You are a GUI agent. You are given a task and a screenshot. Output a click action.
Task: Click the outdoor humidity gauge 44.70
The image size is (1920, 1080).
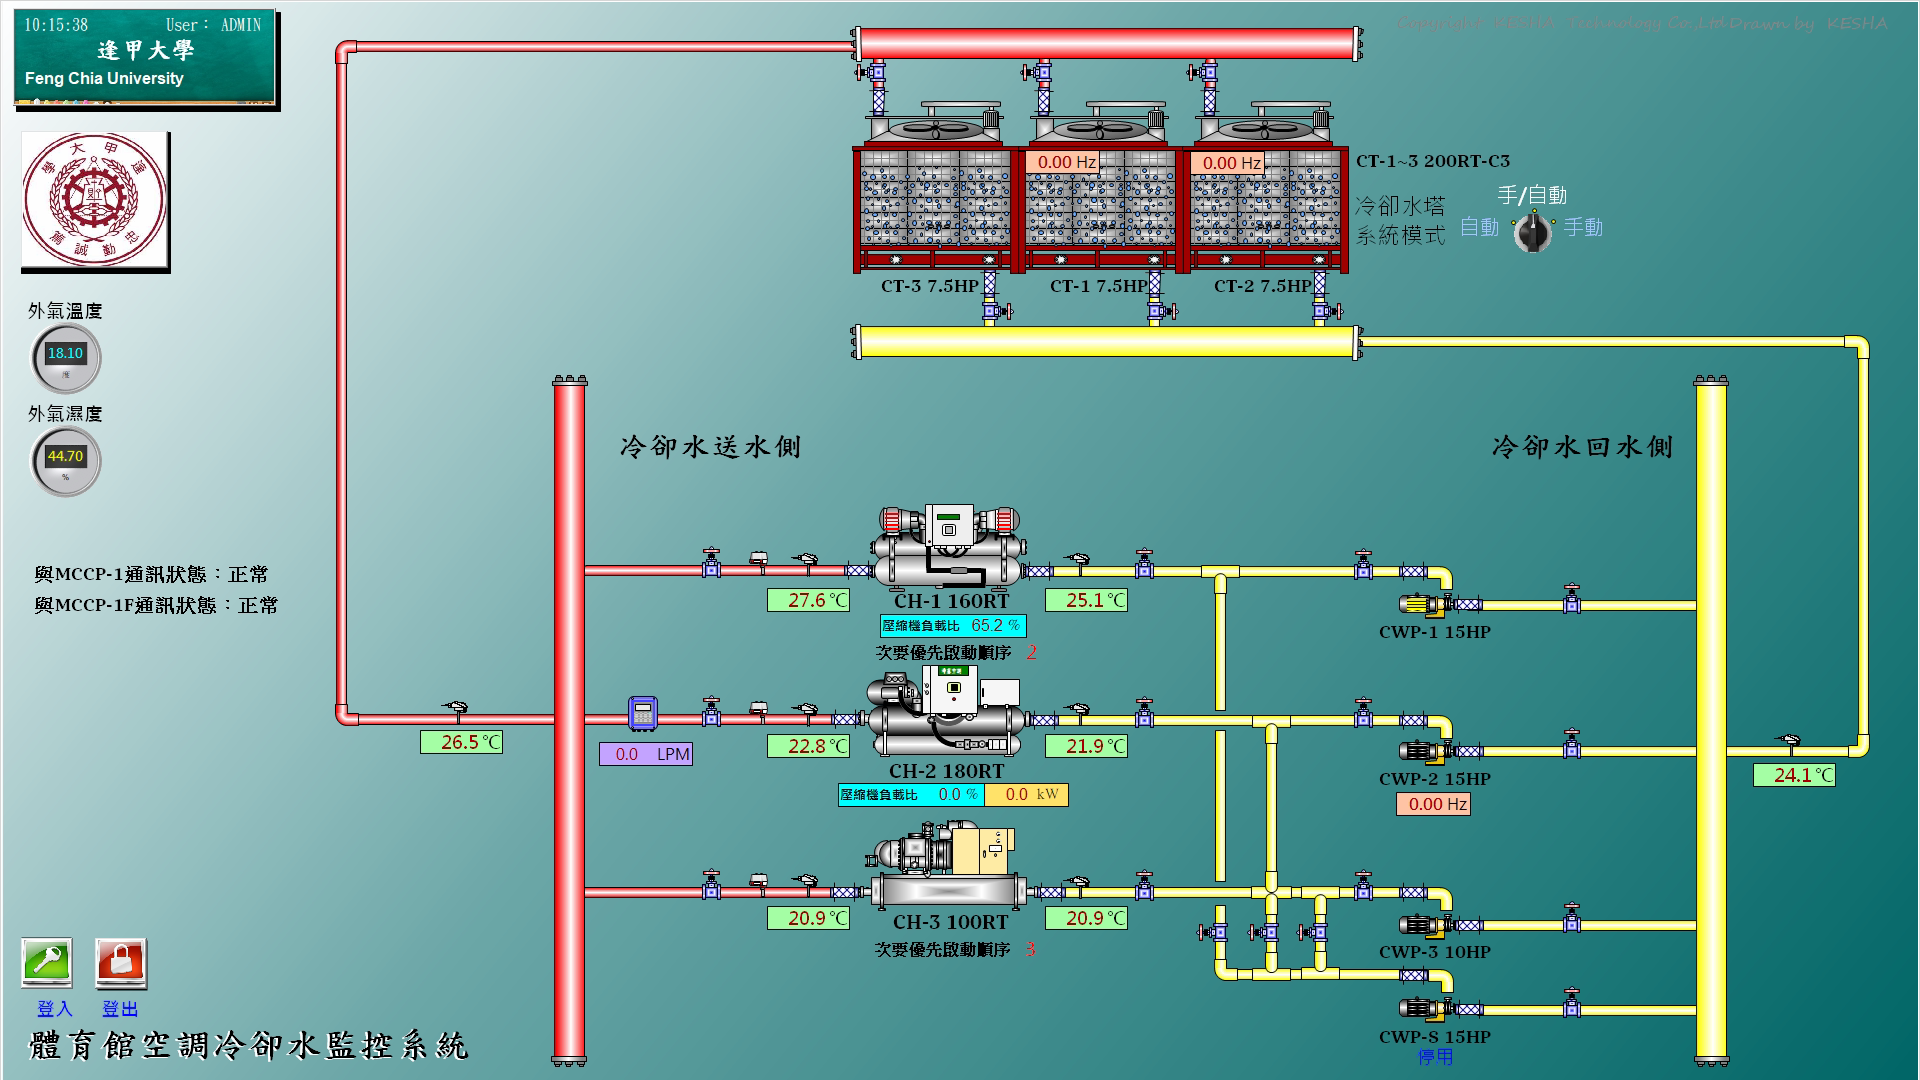click(66, 460)
